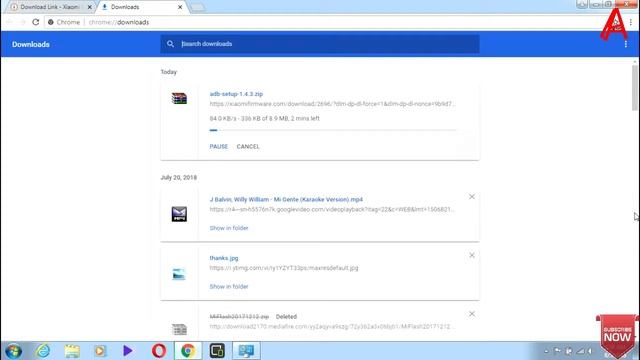The image size is (640, 360).
Task: Open a new tab with the new-tab button
Action: pos(198,7)
